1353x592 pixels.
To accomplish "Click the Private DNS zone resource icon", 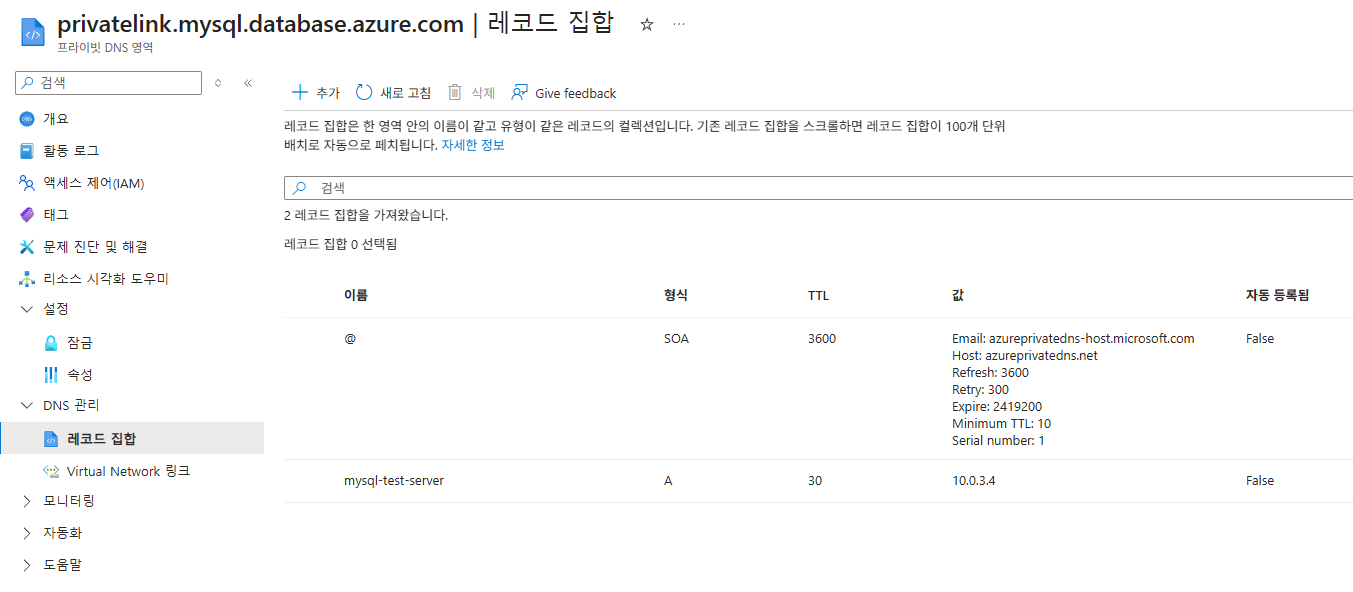I will 33,32.
